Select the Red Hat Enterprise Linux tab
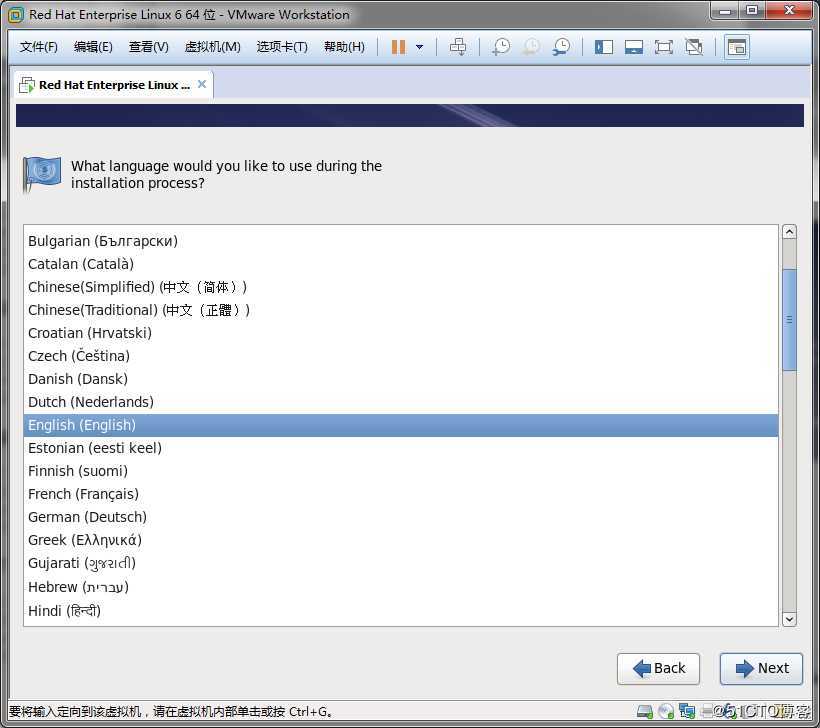Image resolution: width=820 pixels, height=728 pixels. [x=113, y=85]
